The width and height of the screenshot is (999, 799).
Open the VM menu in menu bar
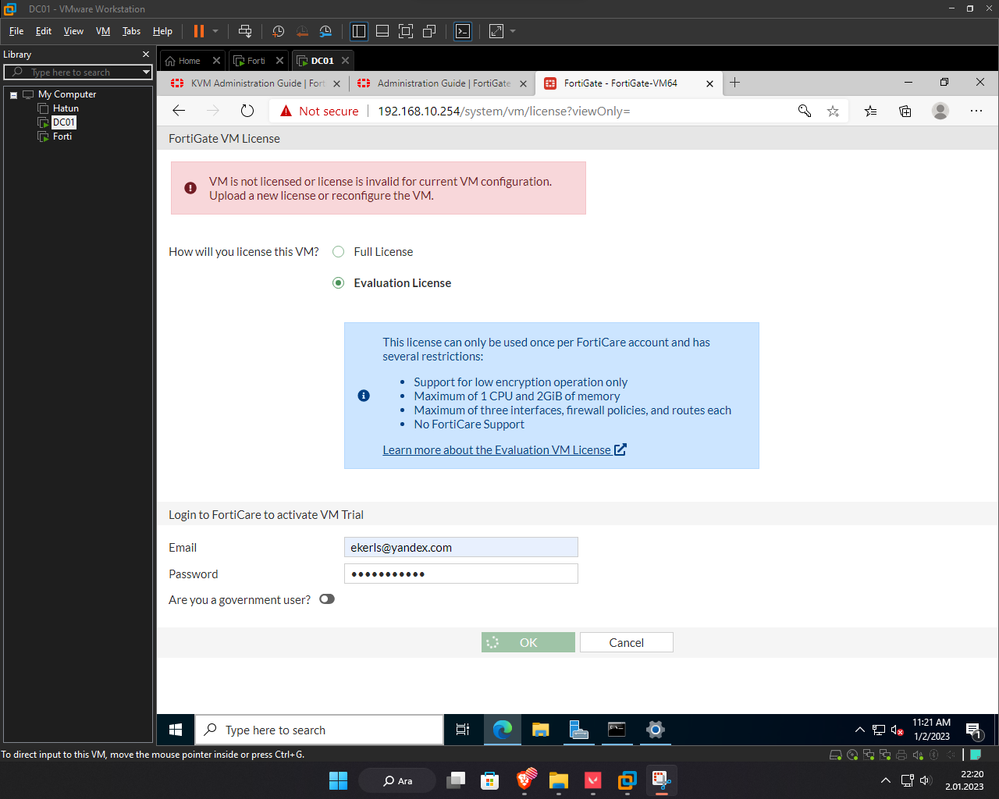pos(102,31)
